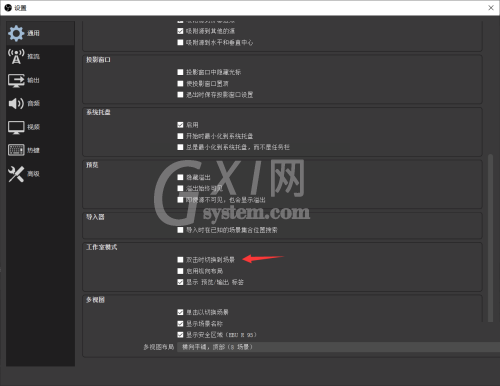Untick 显示场景名称 checkbox
Screen dimensions: 500x386
[x=180, y=323]
